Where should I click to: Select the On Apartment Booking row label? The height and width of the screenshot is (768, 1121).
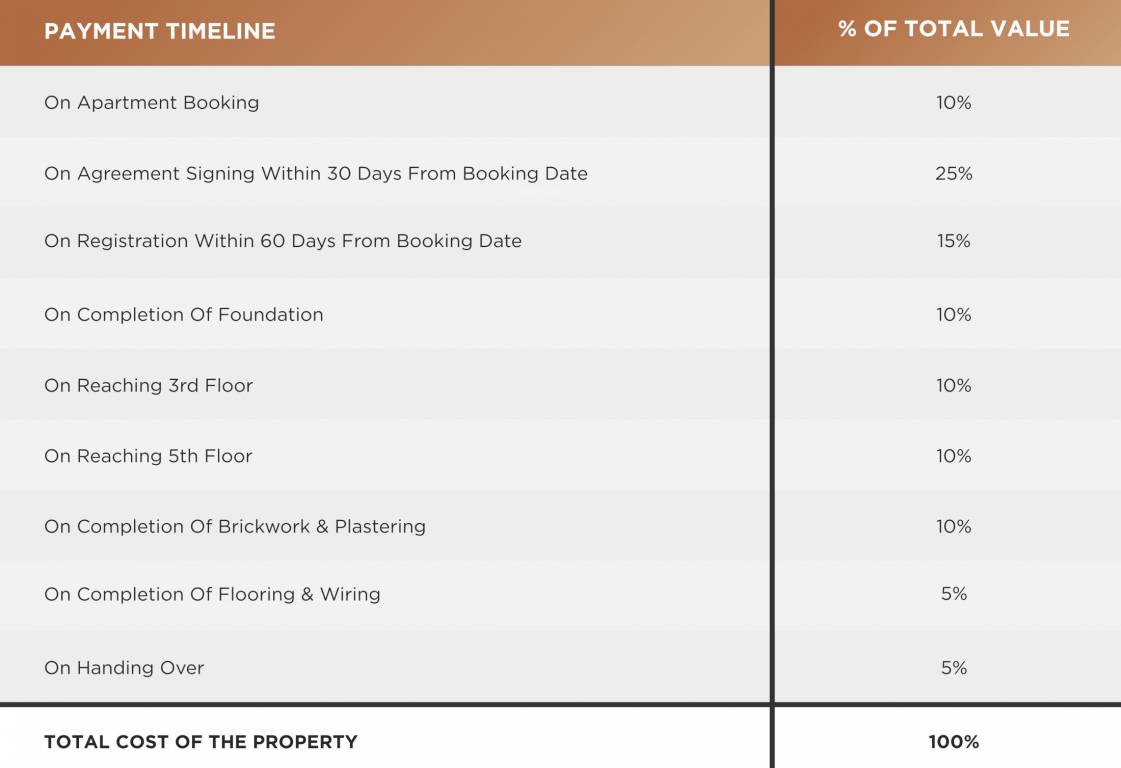pyautogui.click(x=151, y=103)
